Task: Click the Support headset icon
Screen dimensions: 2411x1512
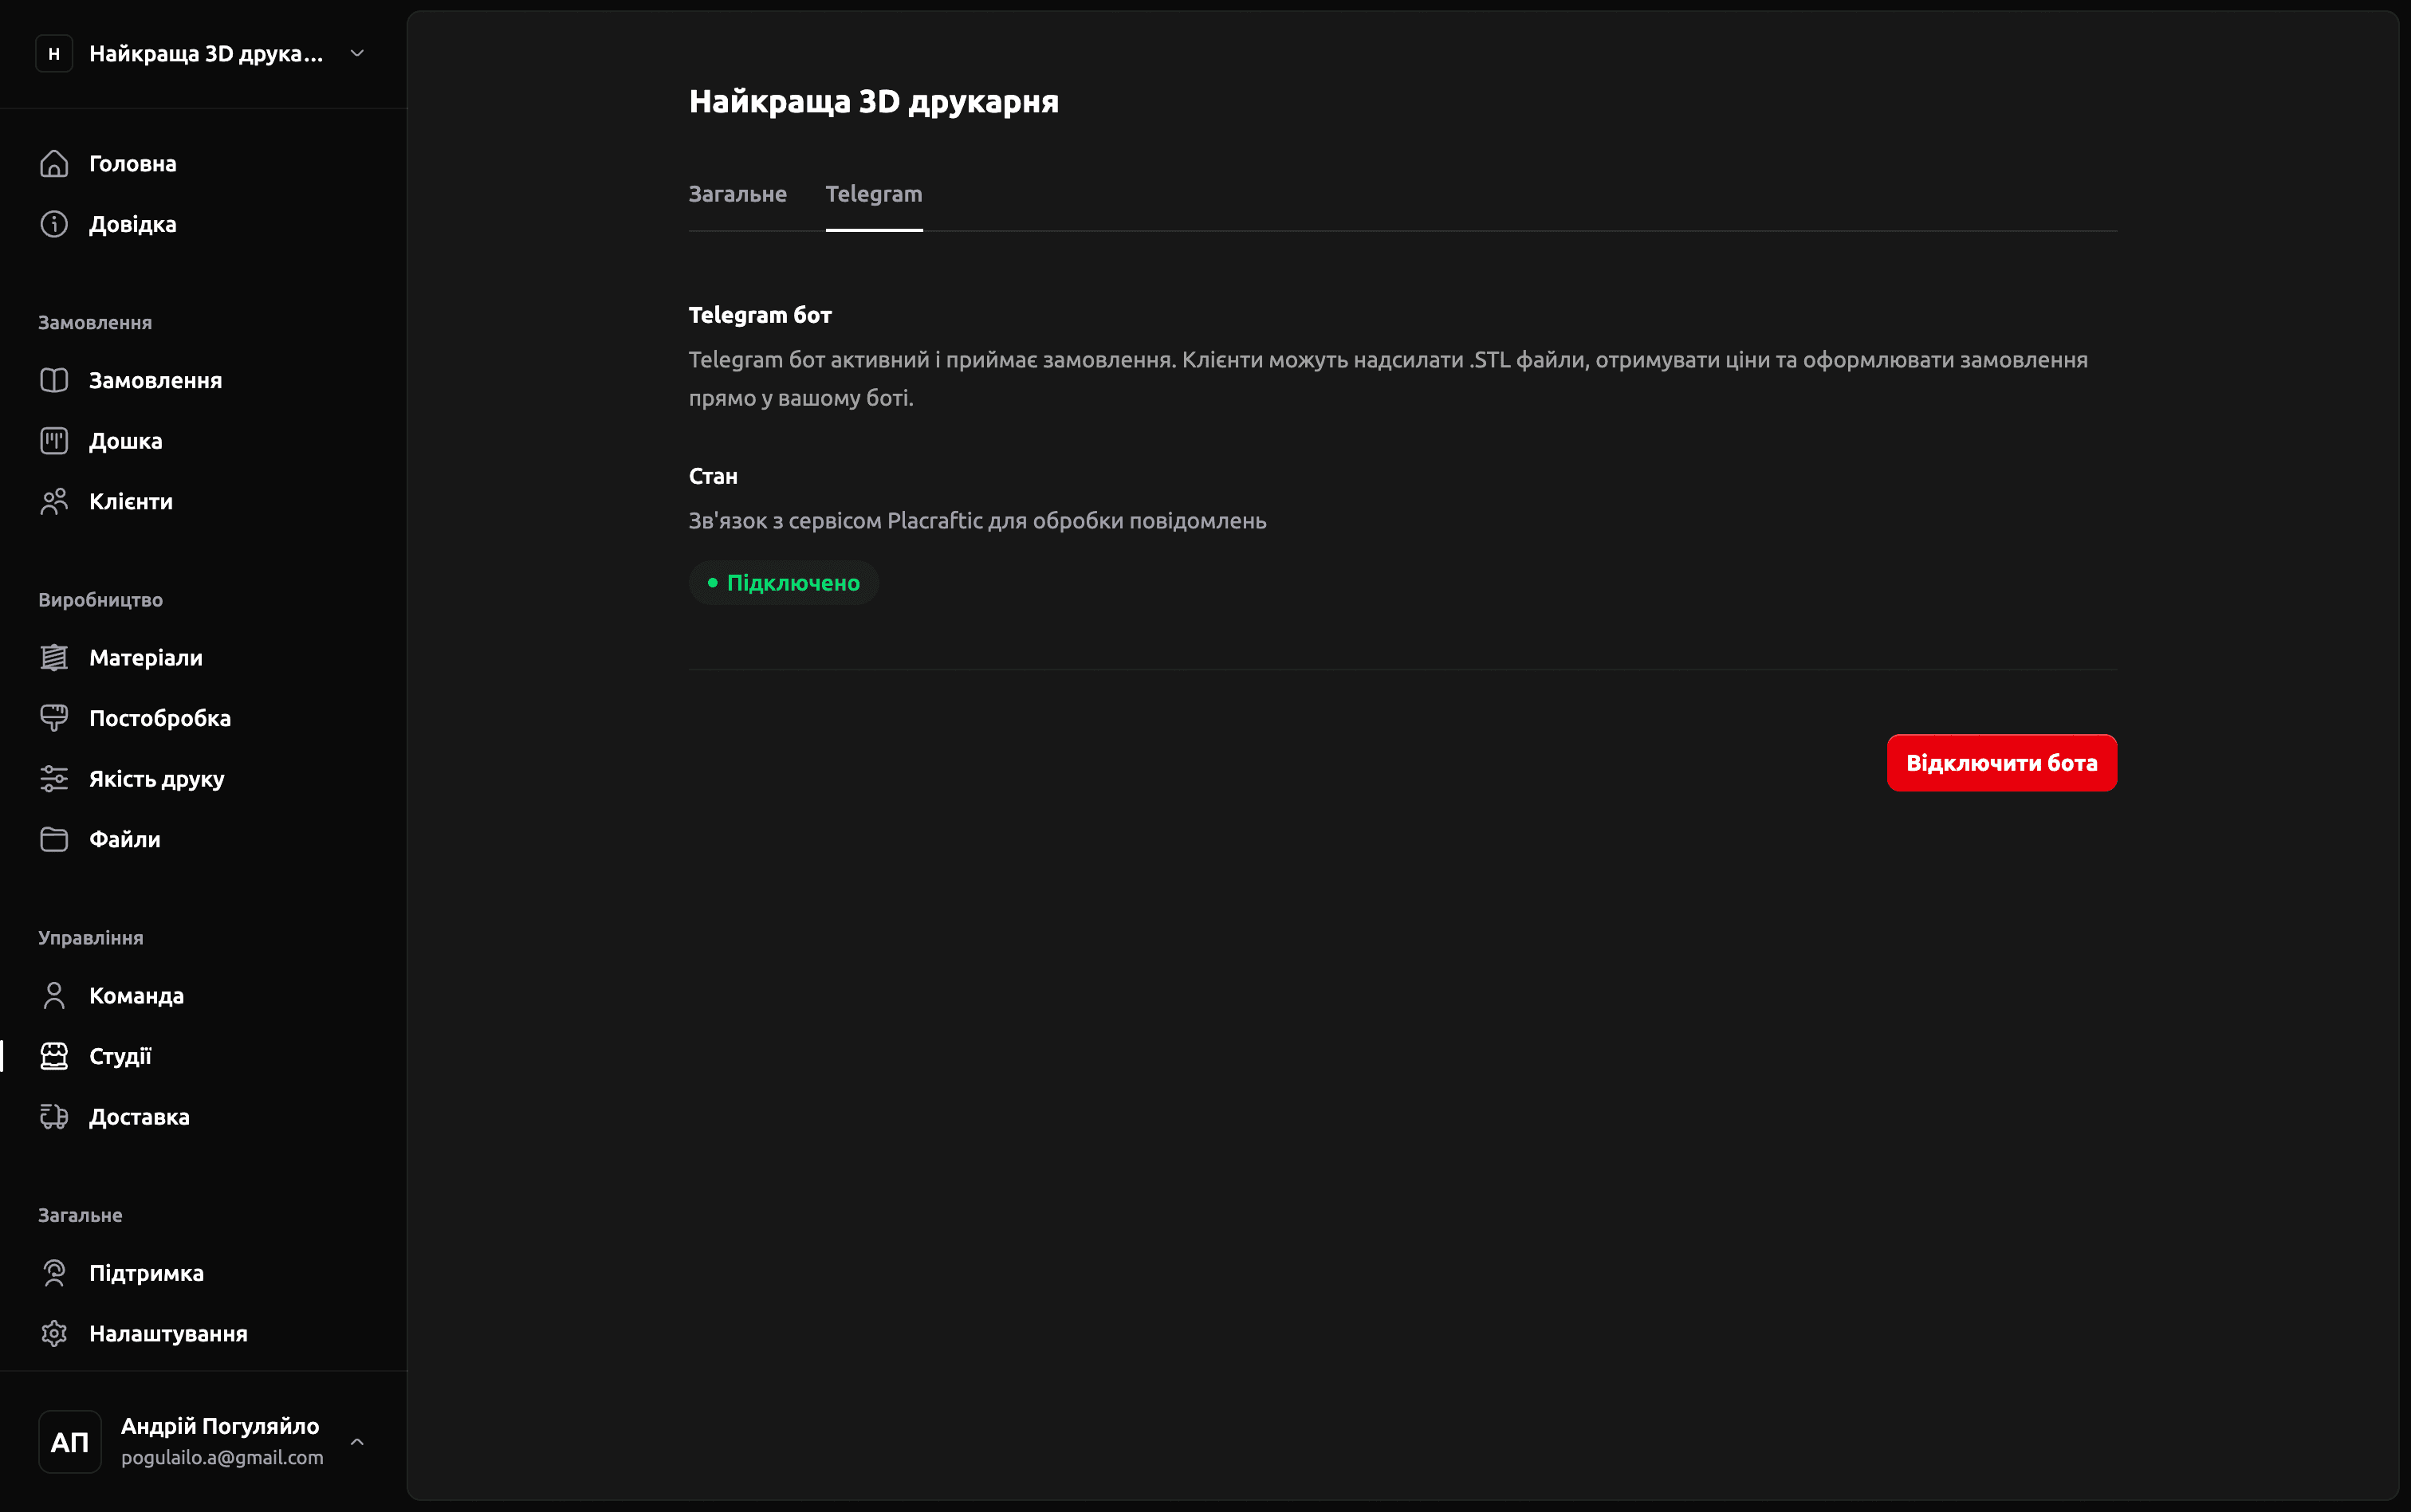Action: point(54,1272)
